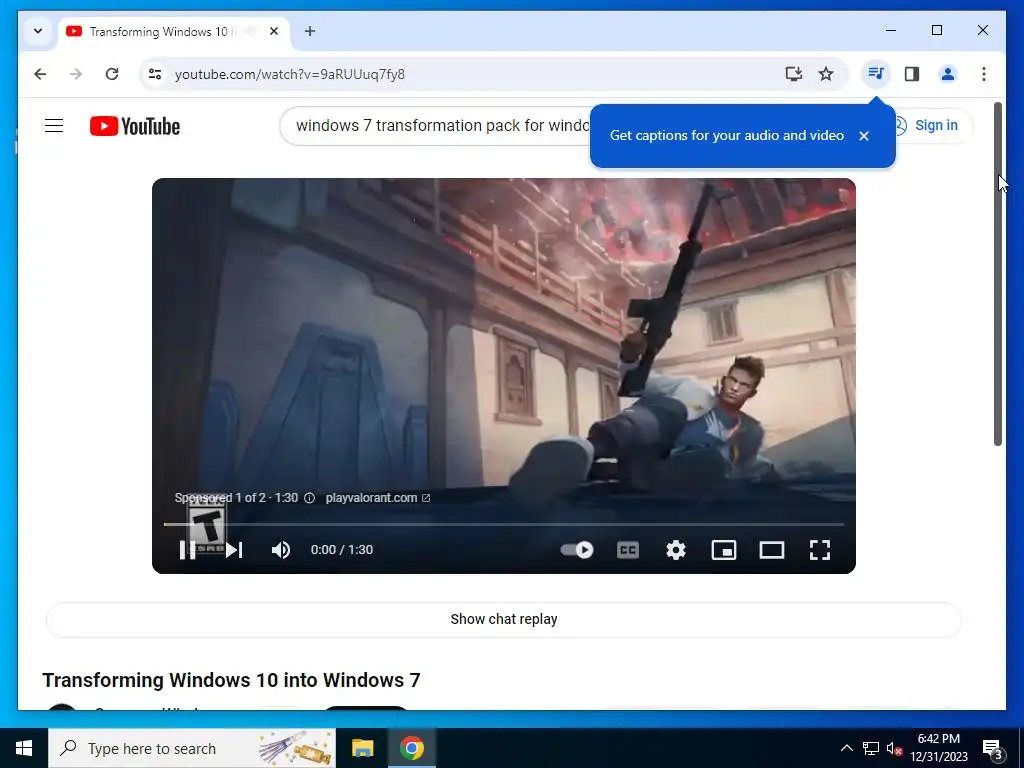
Task: Show chat replay
Action: coord(504,619)
